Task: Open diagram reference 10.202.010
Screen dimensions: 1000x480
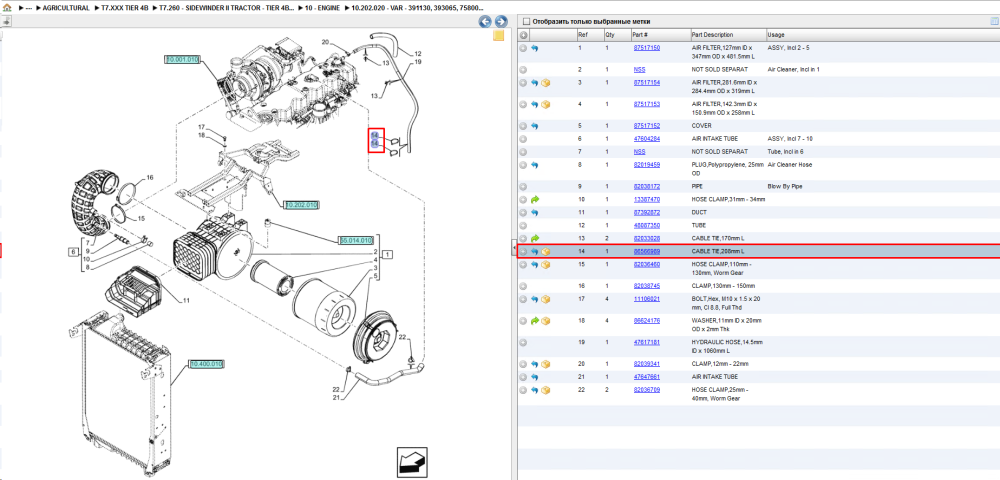Action: (x=302, y=205)
